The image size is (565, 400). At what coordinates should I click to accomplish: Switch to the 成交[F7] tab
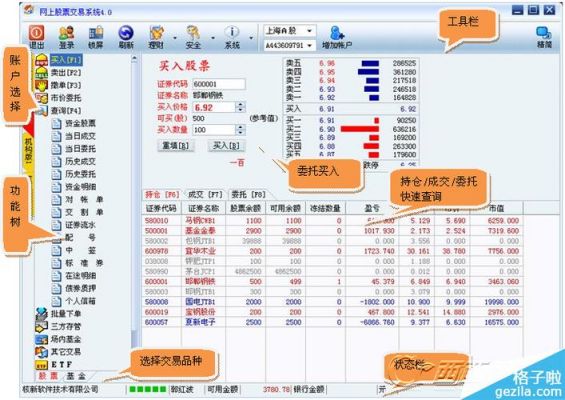tap(205, 195)
